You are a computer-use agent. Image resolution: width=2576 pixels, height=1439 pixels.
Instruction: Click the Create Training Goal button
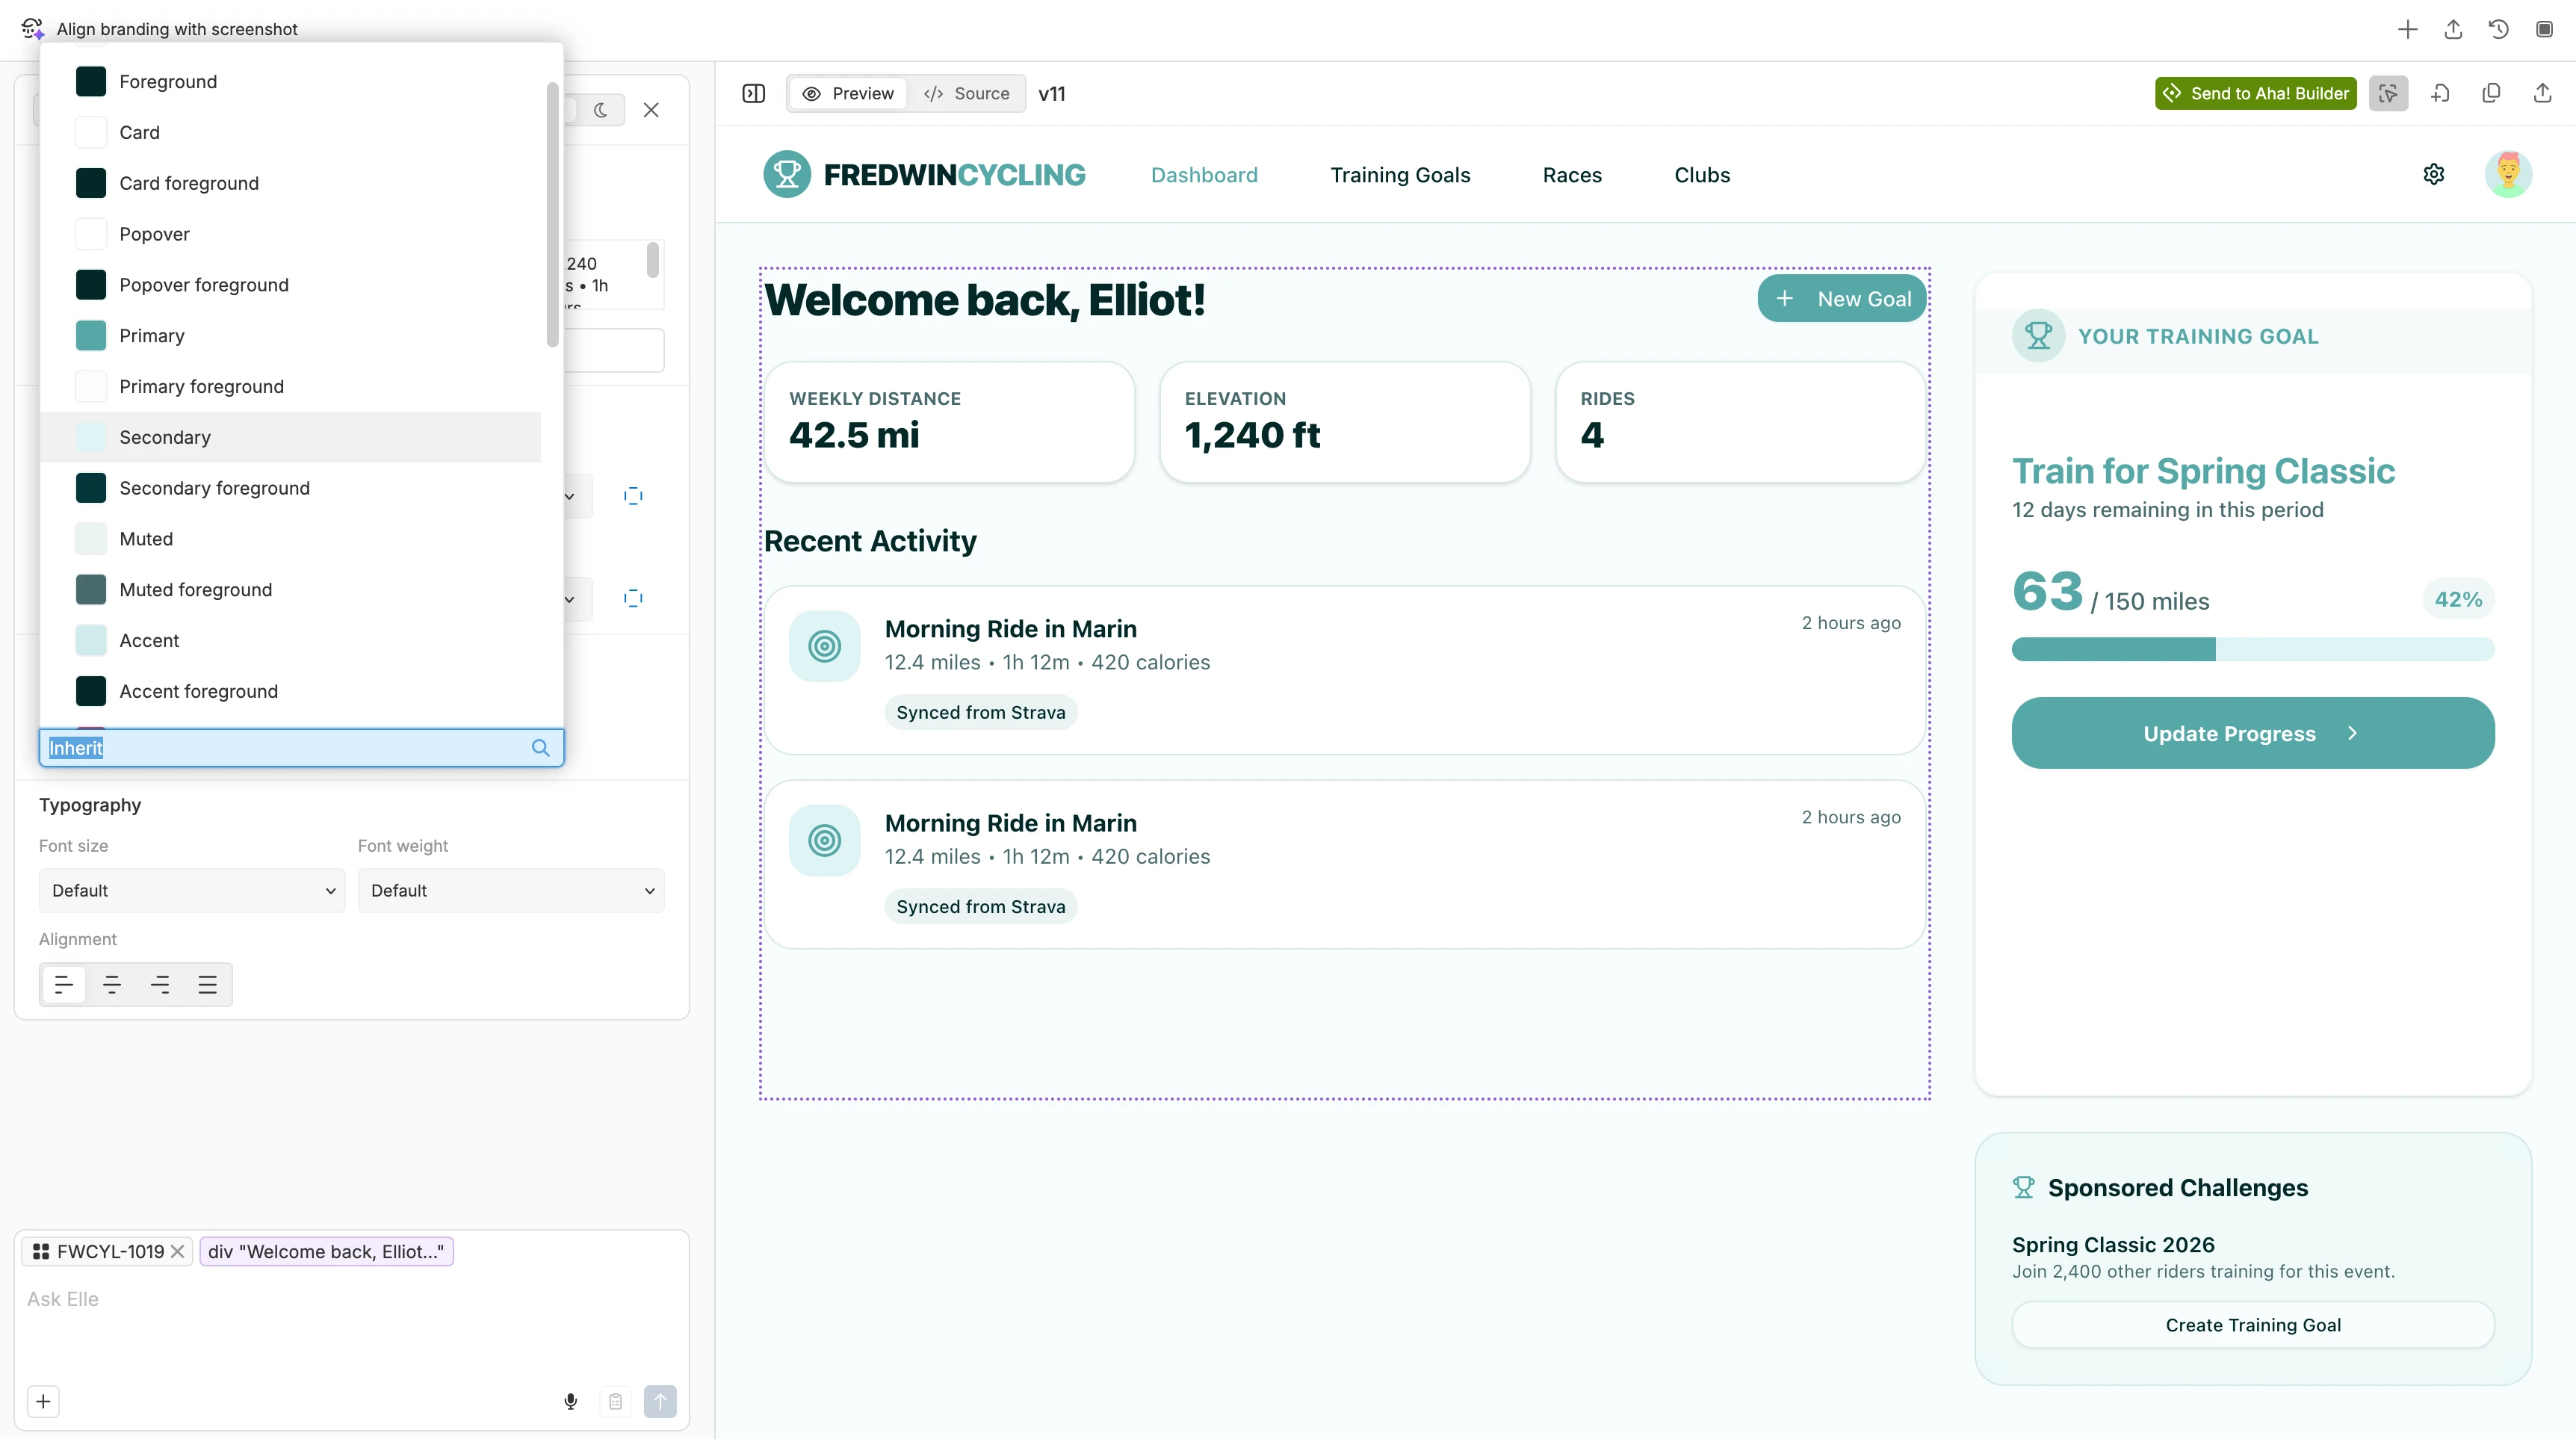2253,1325
